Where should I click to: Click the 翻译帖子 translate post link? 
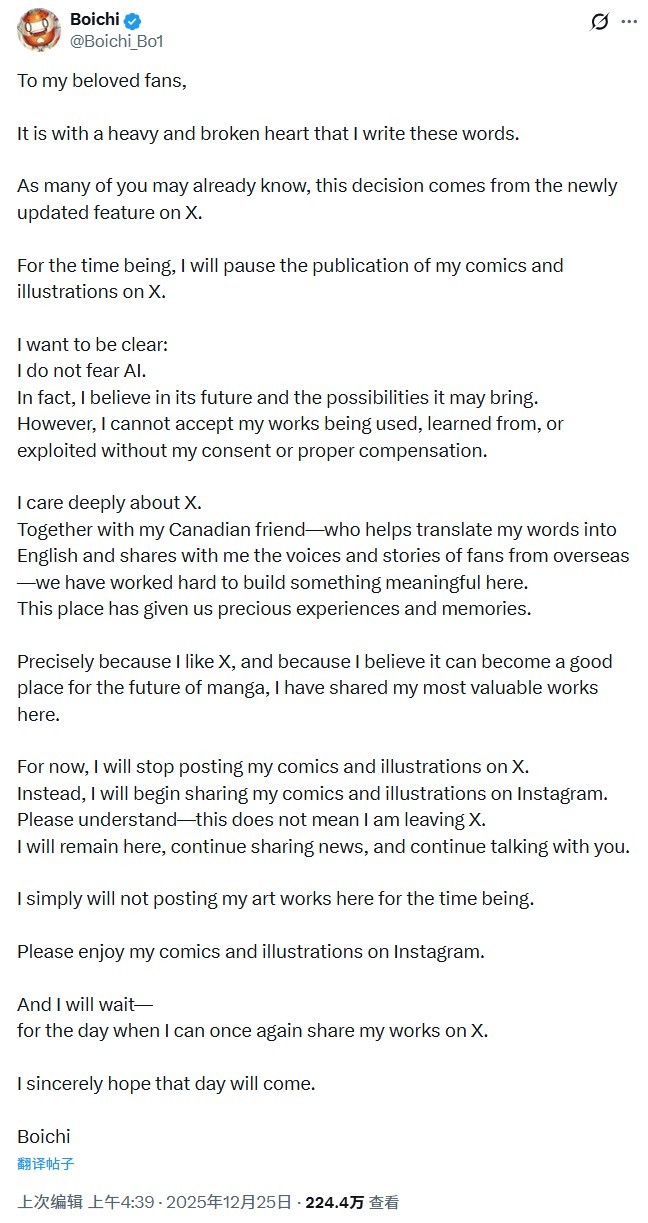46,1164
